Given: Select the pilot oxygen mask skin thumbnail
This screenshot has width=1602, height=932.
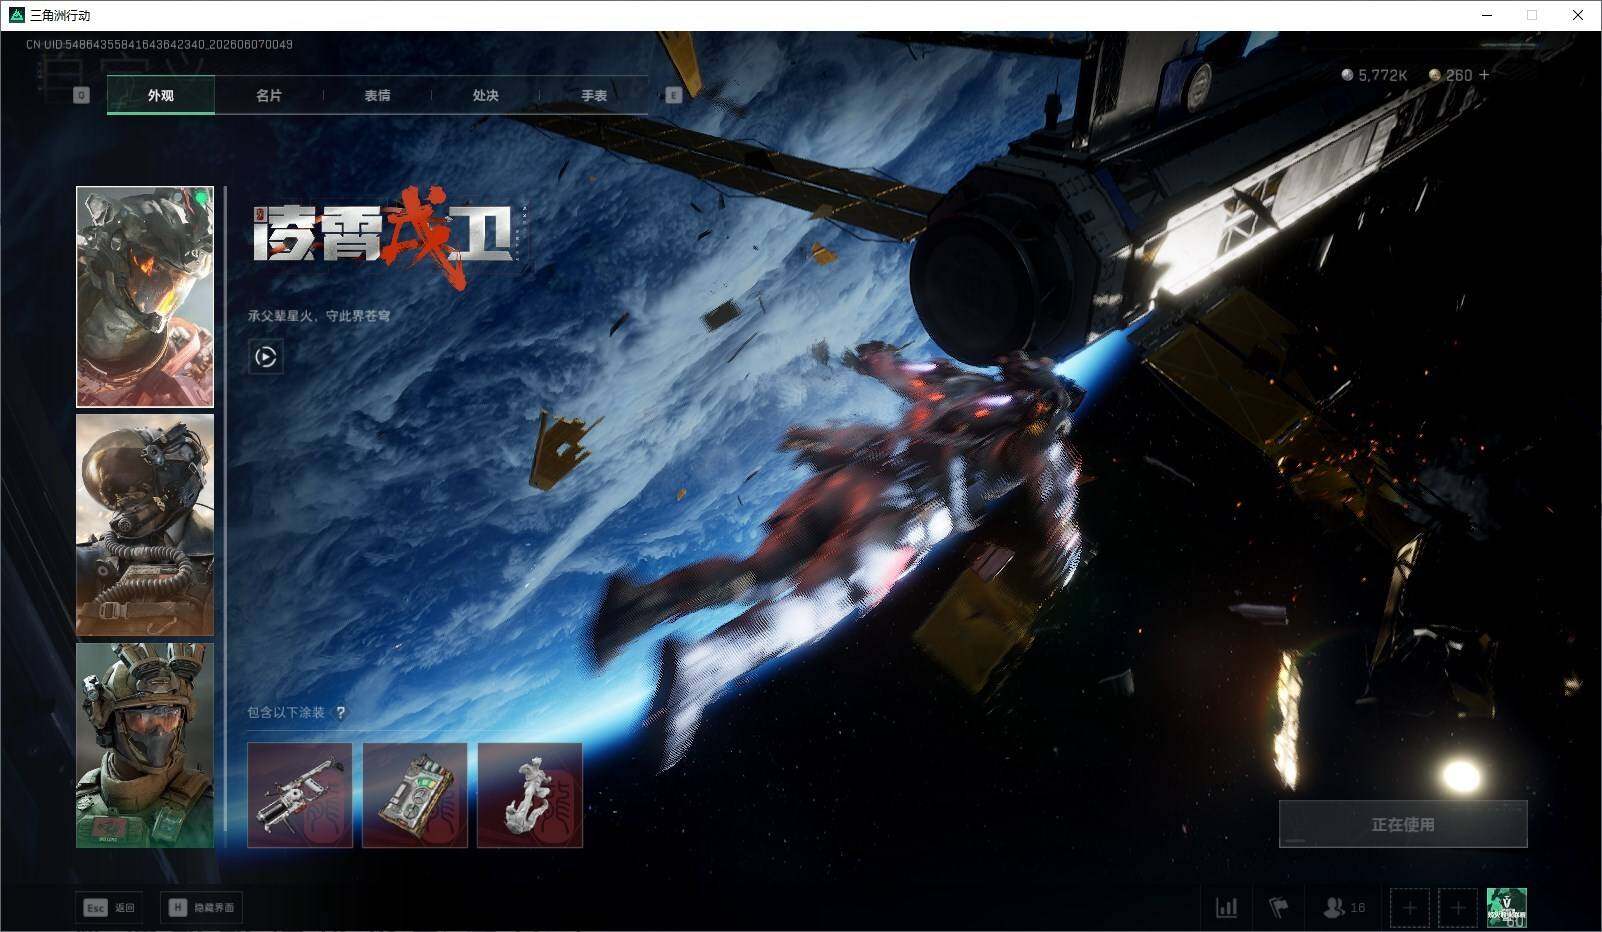Looking at the screenshot, I should (145, 525).
